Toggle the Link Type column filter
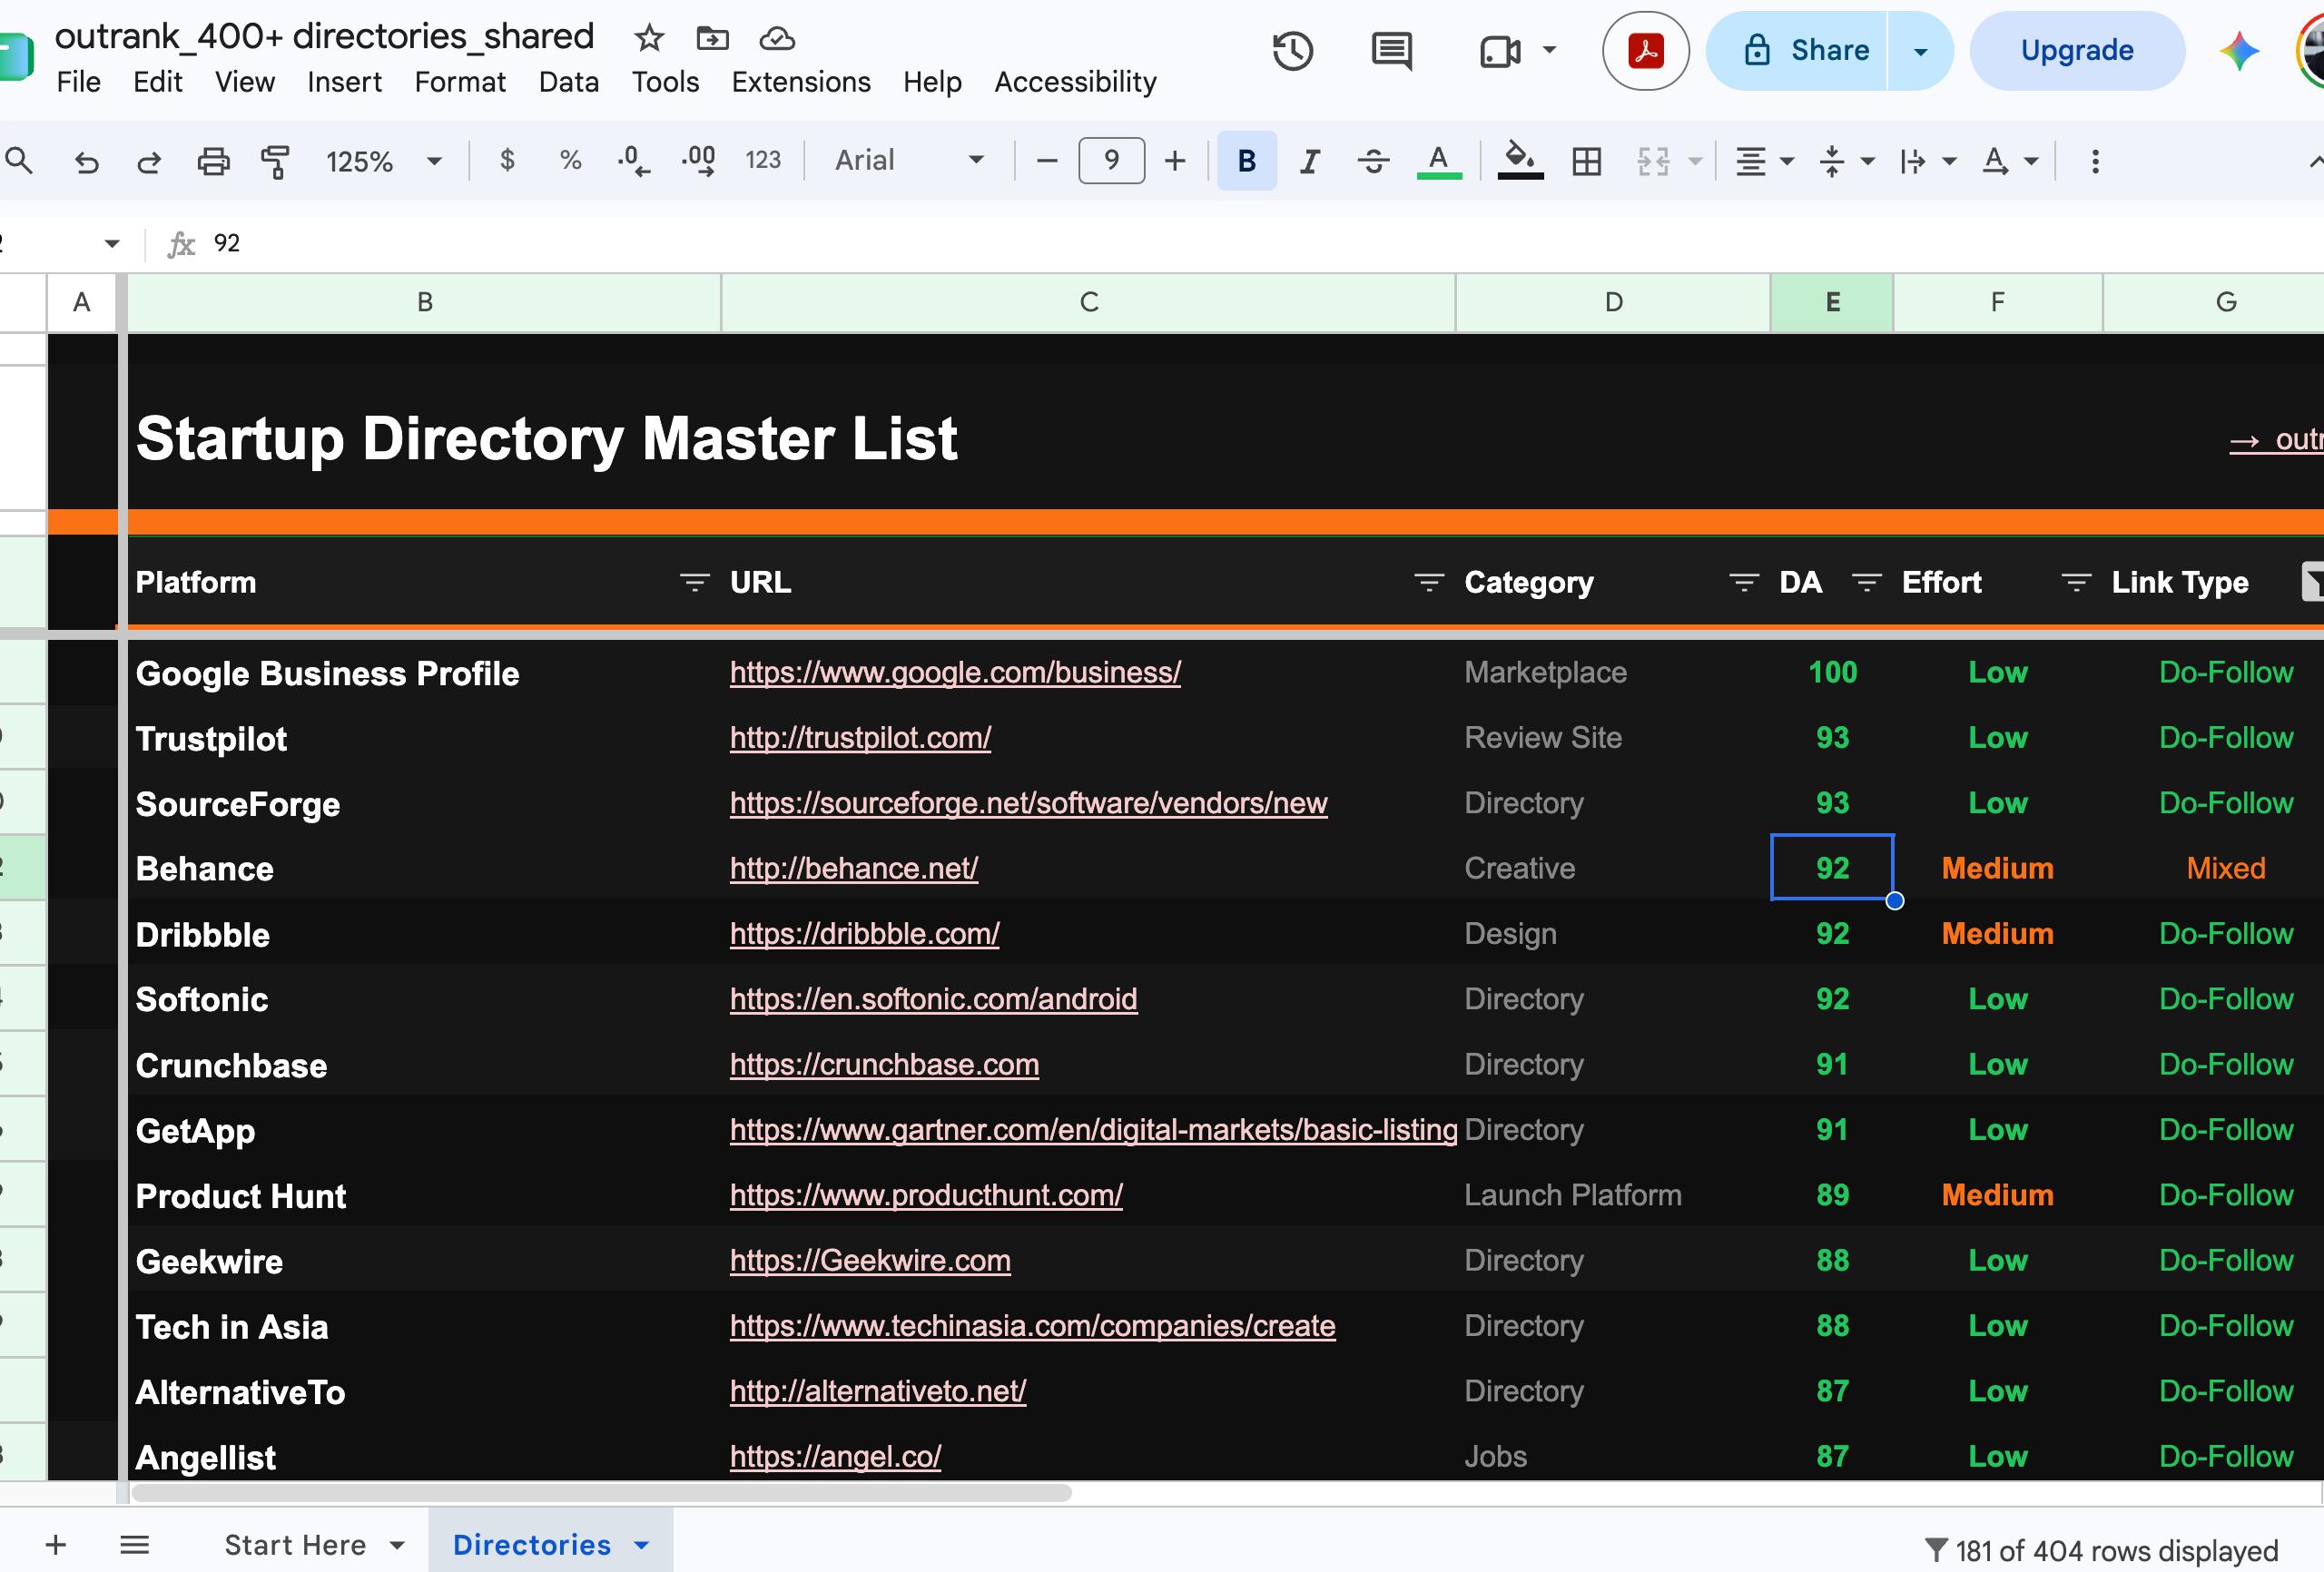This screenshot has height=1572, width=2324. 2312,582
